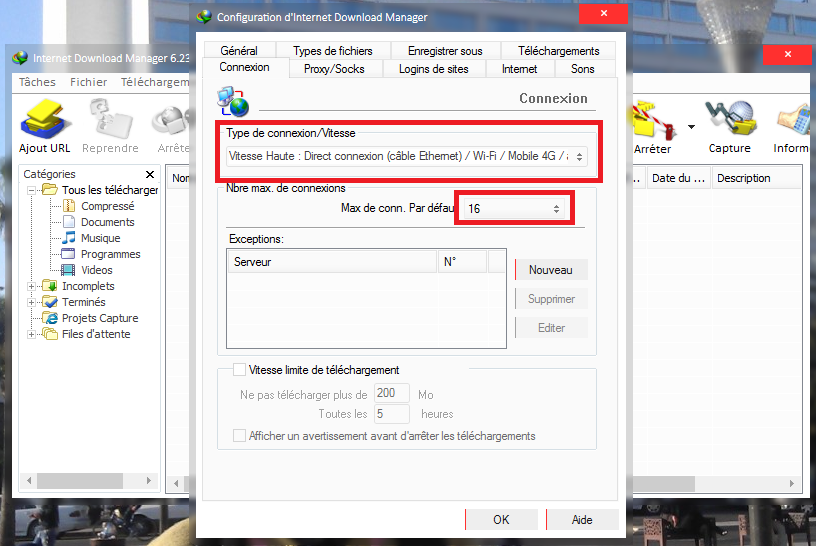Click the Incomplets folder icon

[50, 286]
